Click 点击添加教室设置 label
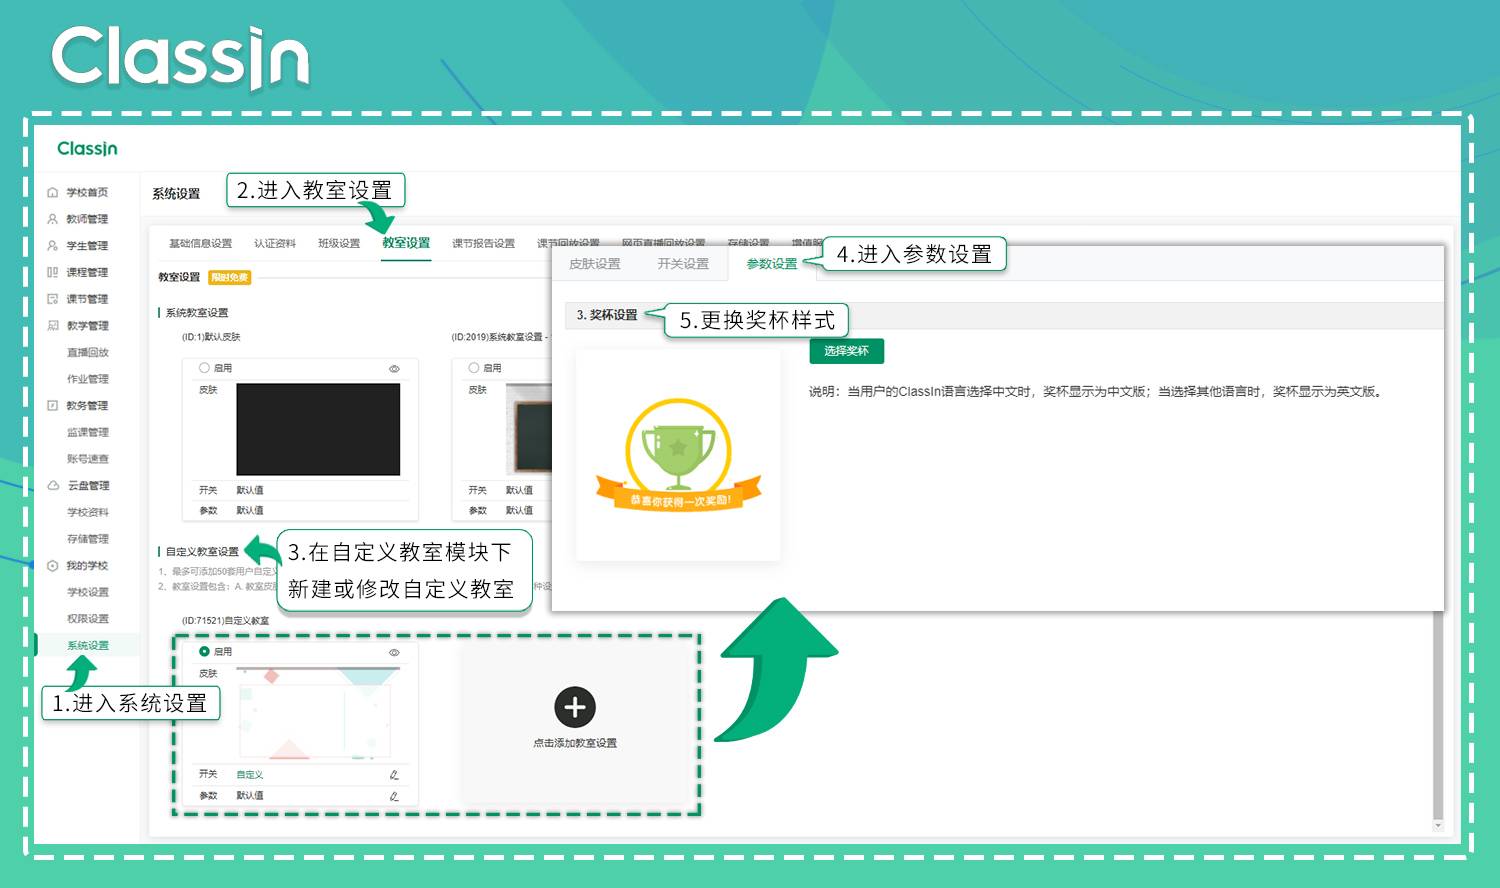 tap(575, 743)
